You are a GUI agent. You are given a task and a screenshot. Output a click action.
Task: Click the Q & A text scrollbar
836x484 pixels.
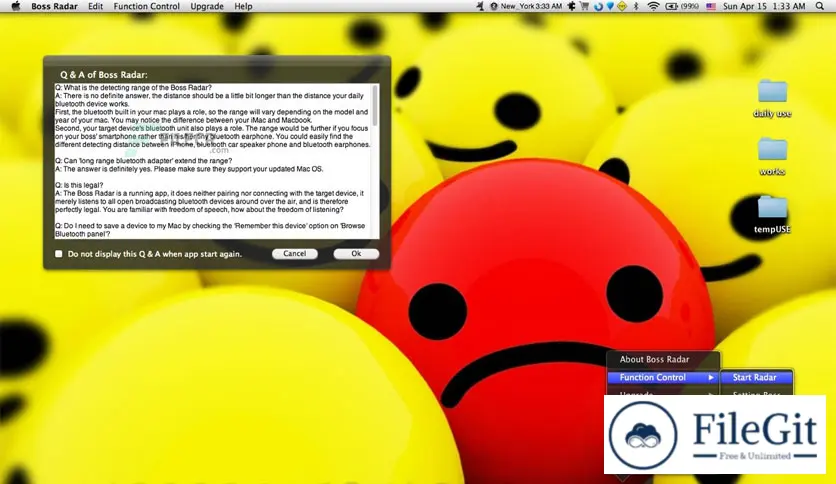click(x=375, y=160)
